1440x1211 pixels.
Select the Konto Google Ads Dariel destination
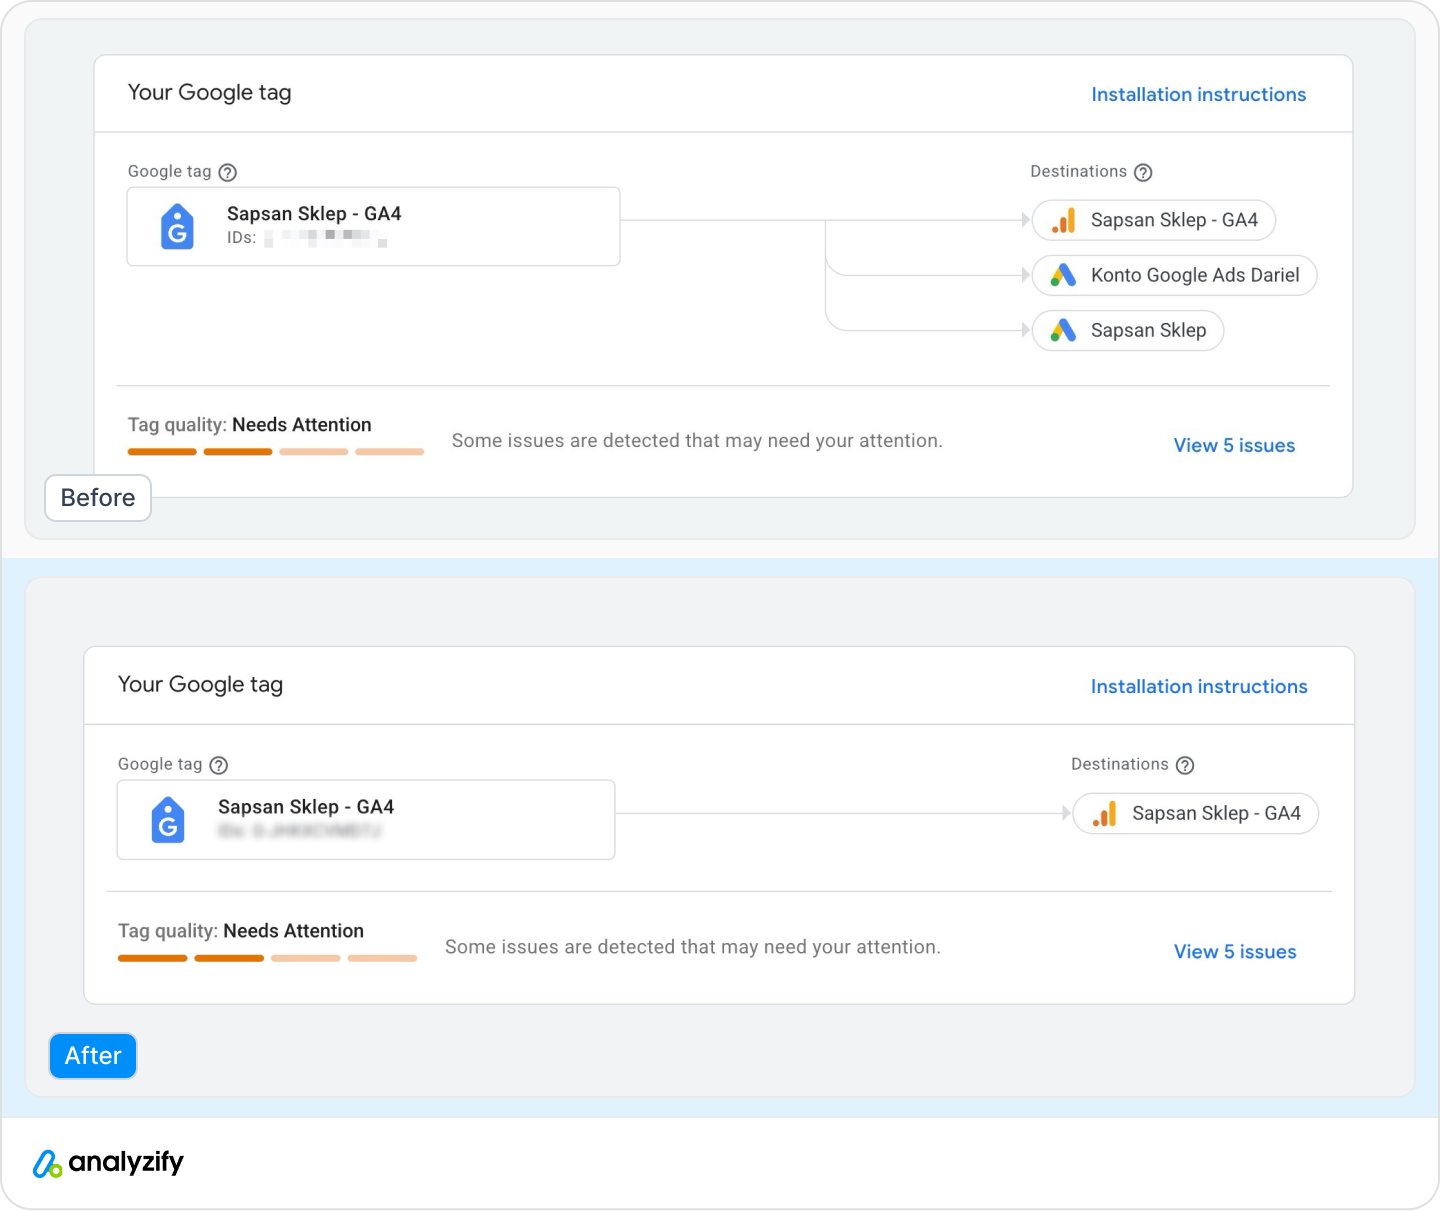[1175, 275]
